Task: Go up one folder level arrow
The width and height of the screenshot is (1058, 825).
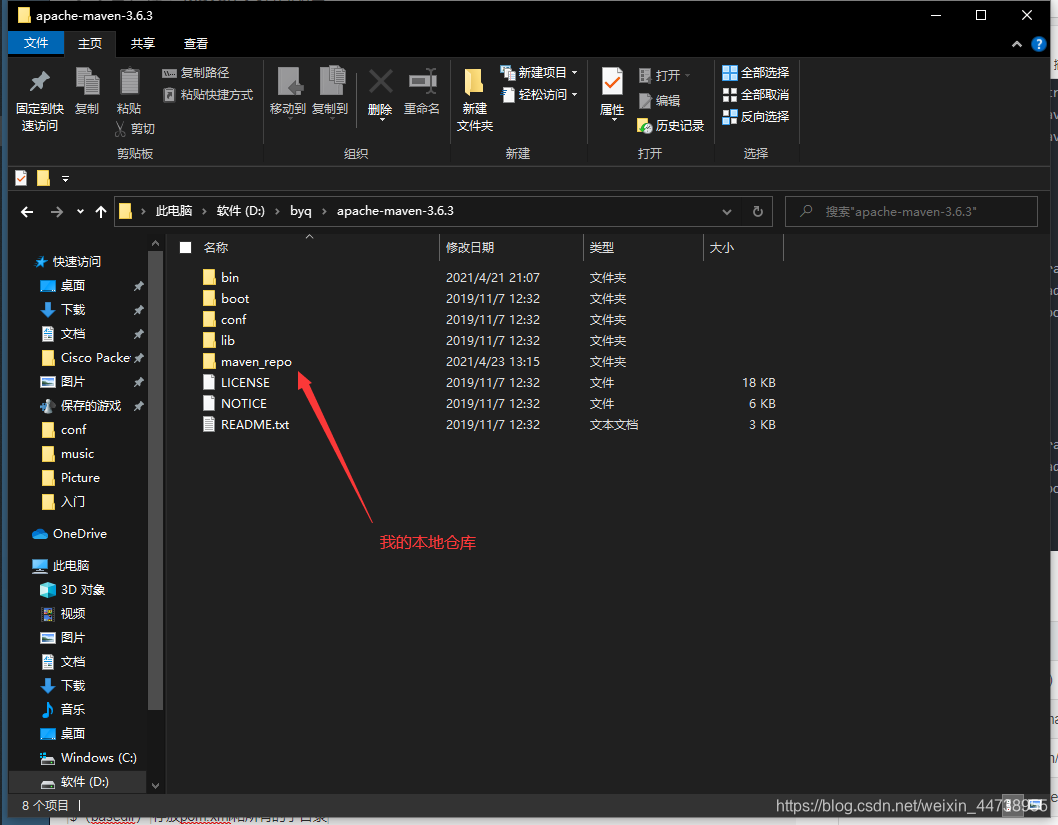Action: point(101,212)
